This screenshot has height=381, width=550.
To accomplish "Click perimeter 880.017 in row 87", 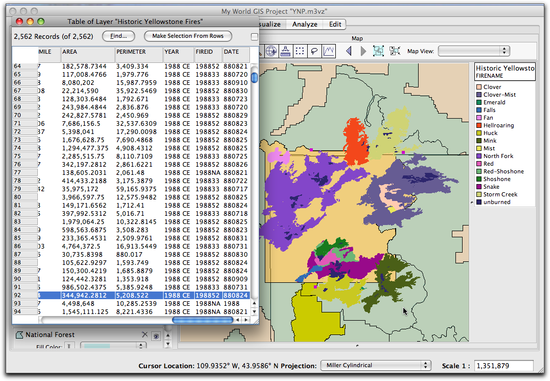I will [129, 255].
